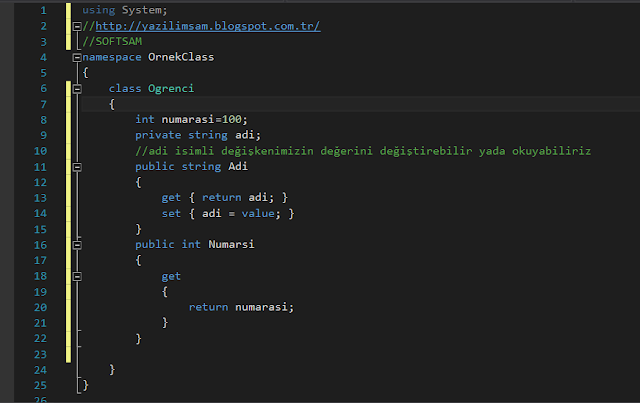The height and width of the screenshot is (403, 640).
Task: Click 'set { adi = value; }' line
Action: coord(228,214)
